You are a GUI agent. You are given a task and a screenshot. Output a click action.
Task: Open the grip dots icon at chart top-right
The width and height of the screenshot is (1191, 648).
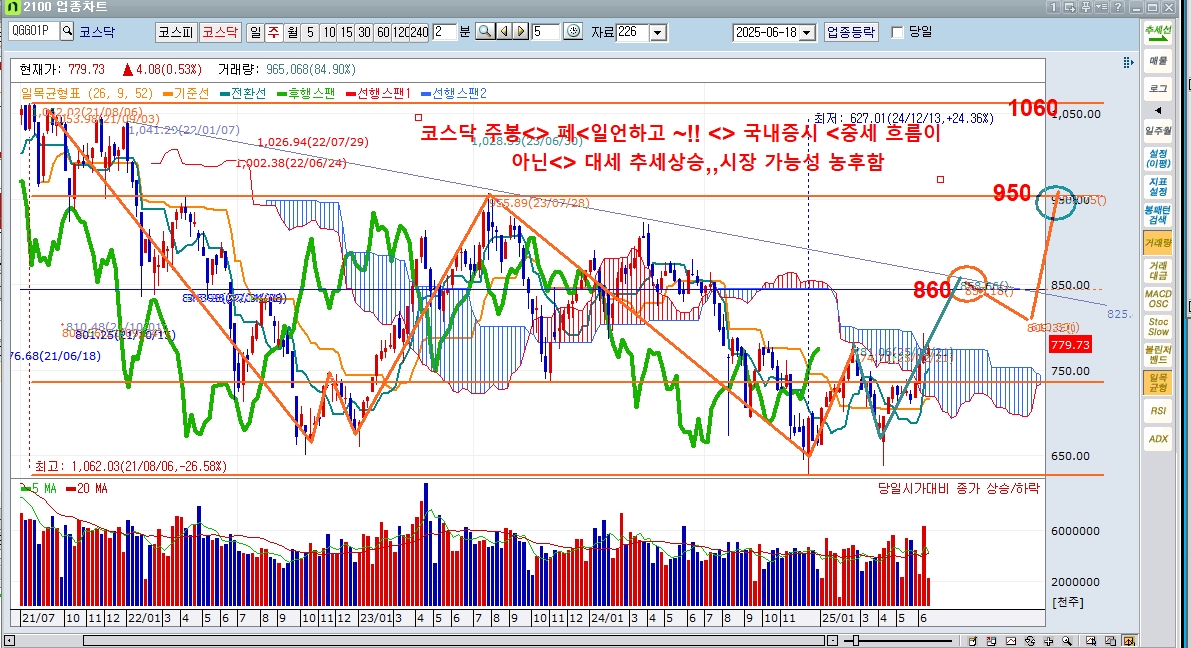pyautogui.click(x=1128, y=62)
